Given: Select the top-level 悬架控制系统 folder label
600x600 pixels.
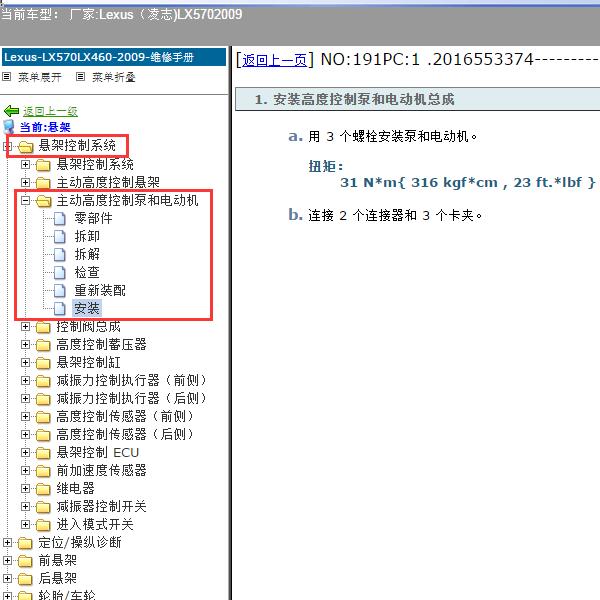Looking at the screenshot, I should click(x=77, y=145).
